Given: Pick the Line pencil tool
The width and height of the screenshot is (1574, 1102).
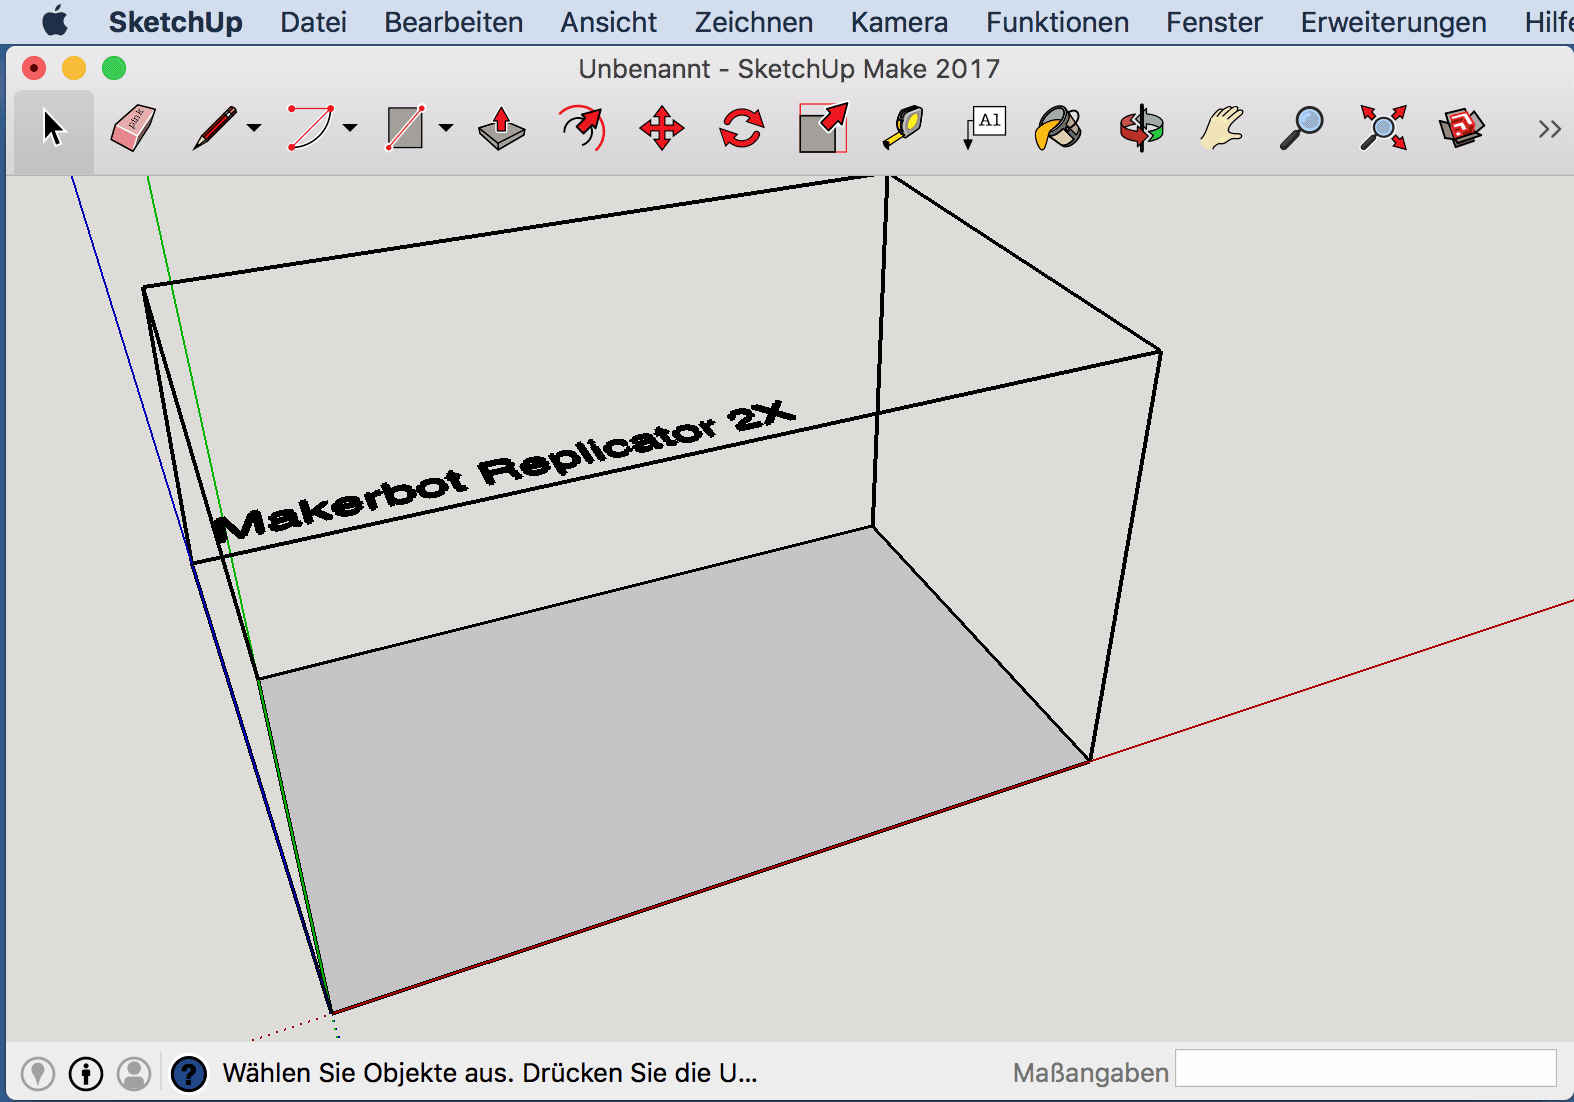Looking at the screenshot, I should 214,129.
